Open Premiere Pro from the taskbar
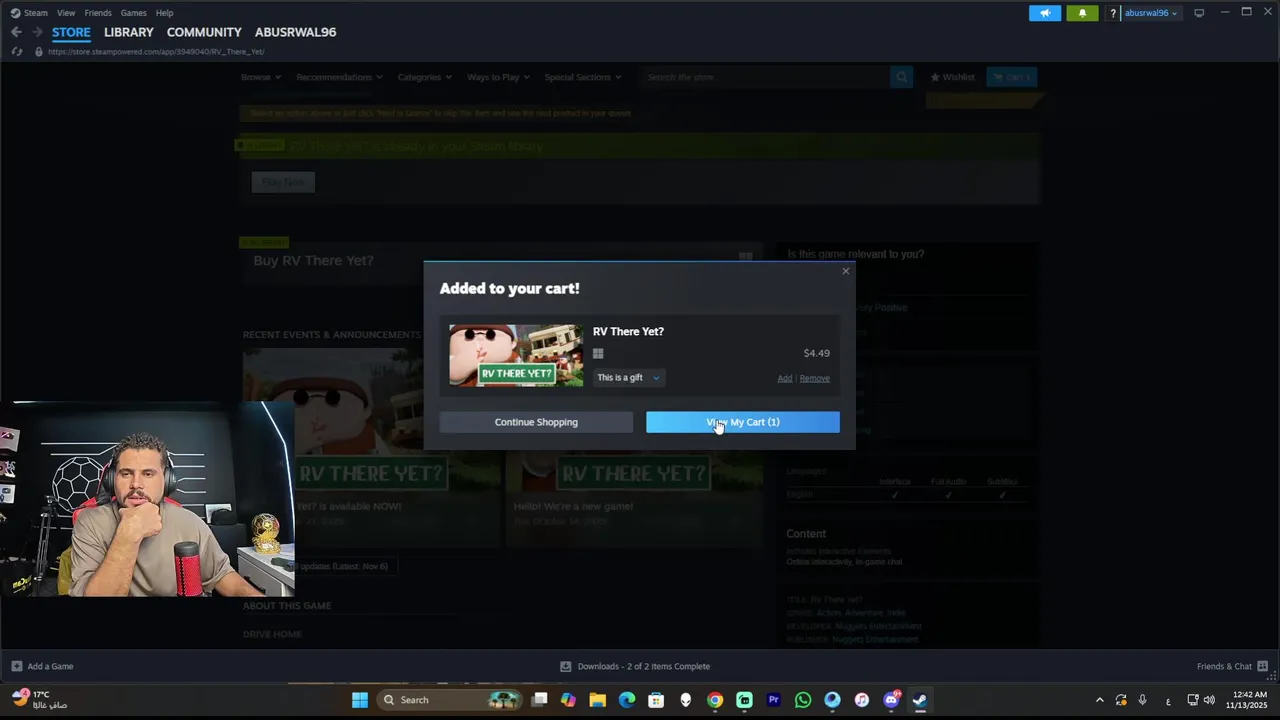 click(773, 700)
